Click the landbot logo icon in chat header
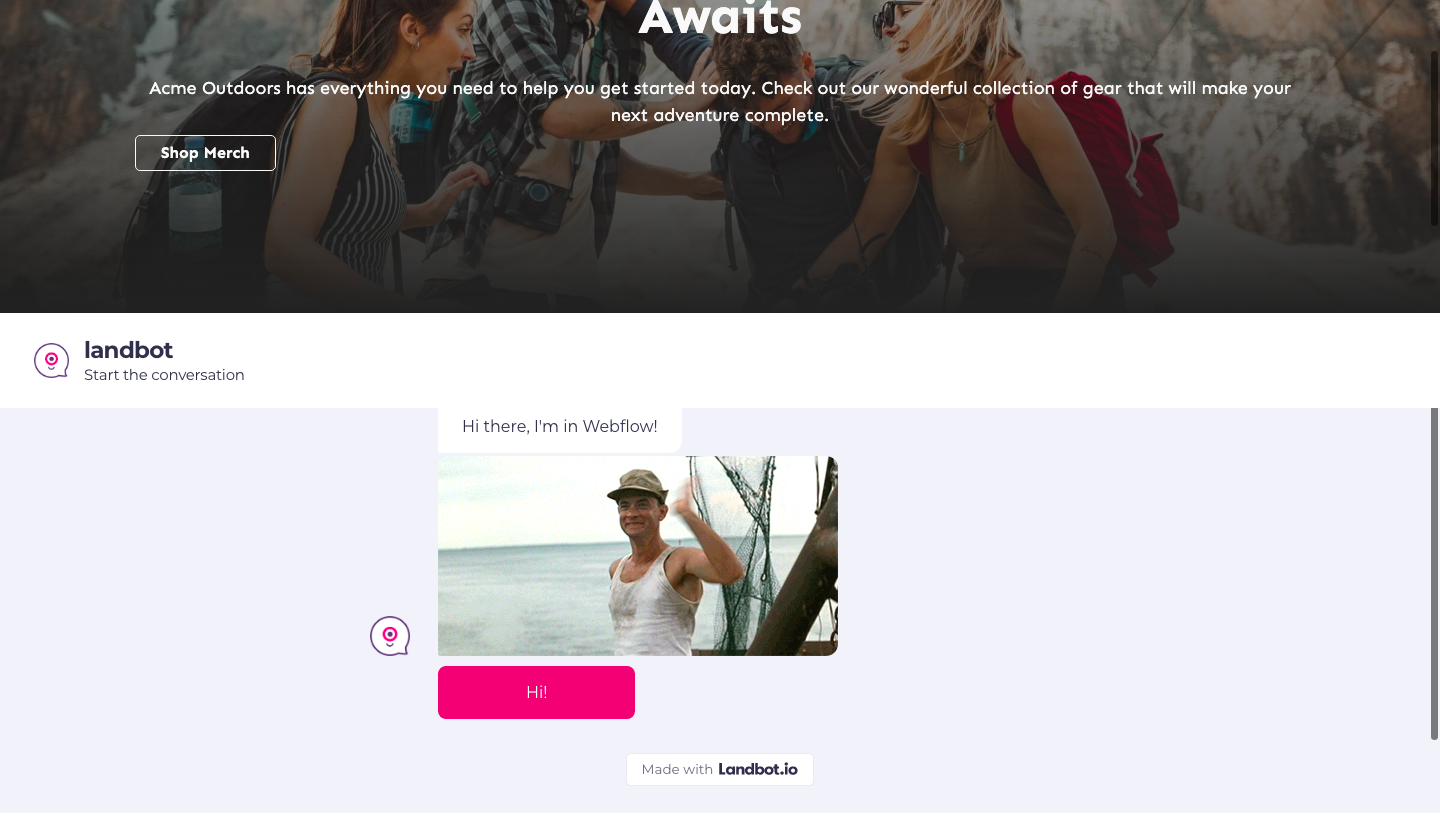Image resolution: width=1440 pixels, height=819 pixels. tap(51, 361)
